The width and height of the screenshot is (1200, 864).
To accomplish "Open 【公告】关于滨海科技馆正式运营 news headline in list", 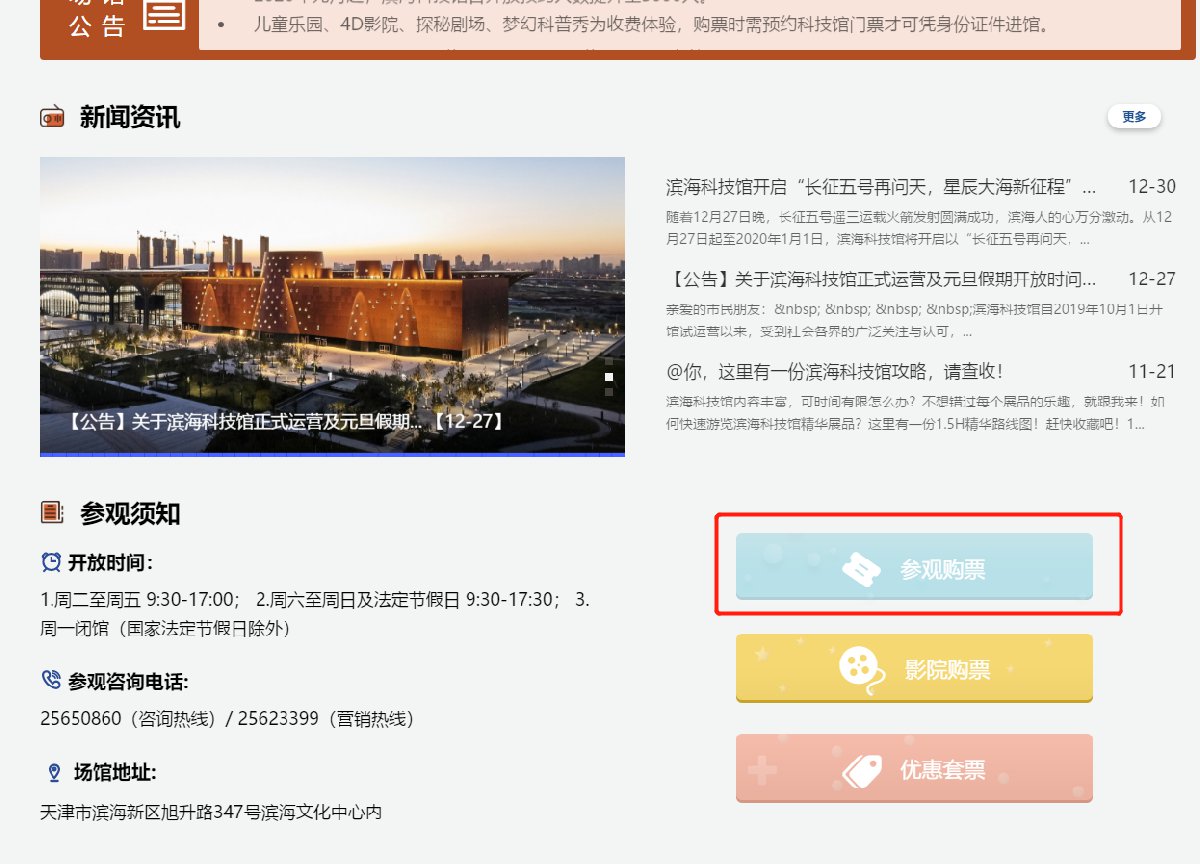I will tap(881, 278).
